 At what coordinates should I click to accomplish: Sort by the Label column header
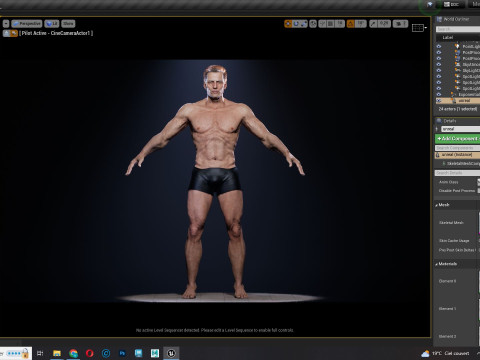coord(448,37)
